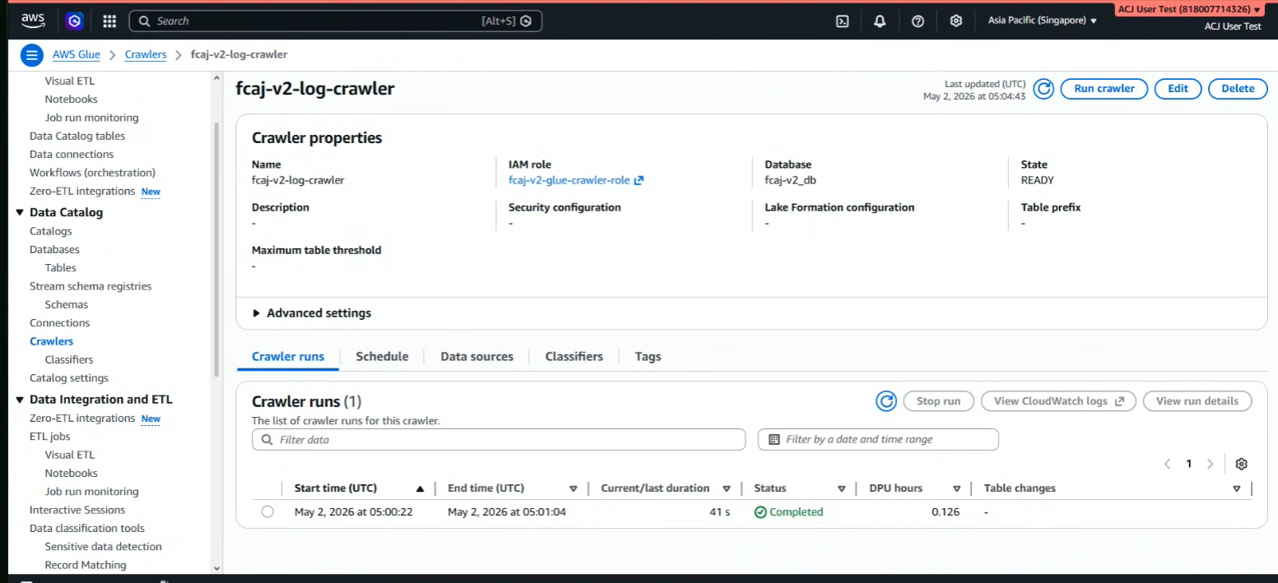1278x583 pixels.
Task: Click the Delete button
Action: coord(1238,89)
